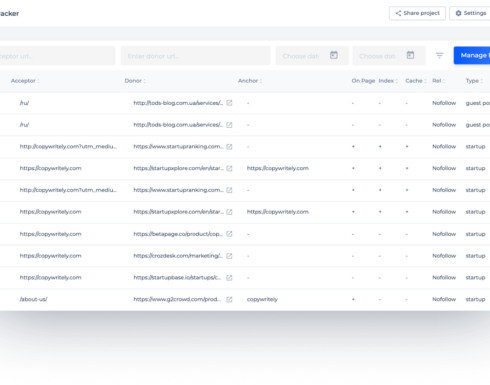Select Nofollow in the g2crowd row

[x=444, y=299]
